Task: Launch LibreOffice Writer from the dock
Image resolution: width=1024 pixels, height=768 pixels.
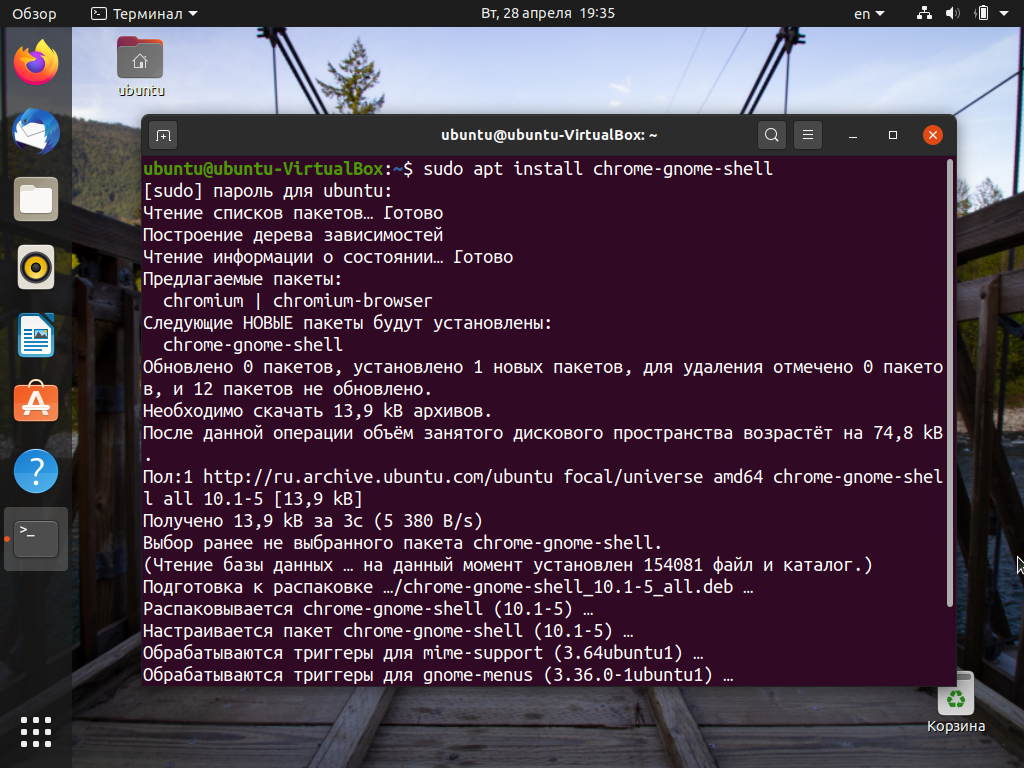Action: point(36,335)
